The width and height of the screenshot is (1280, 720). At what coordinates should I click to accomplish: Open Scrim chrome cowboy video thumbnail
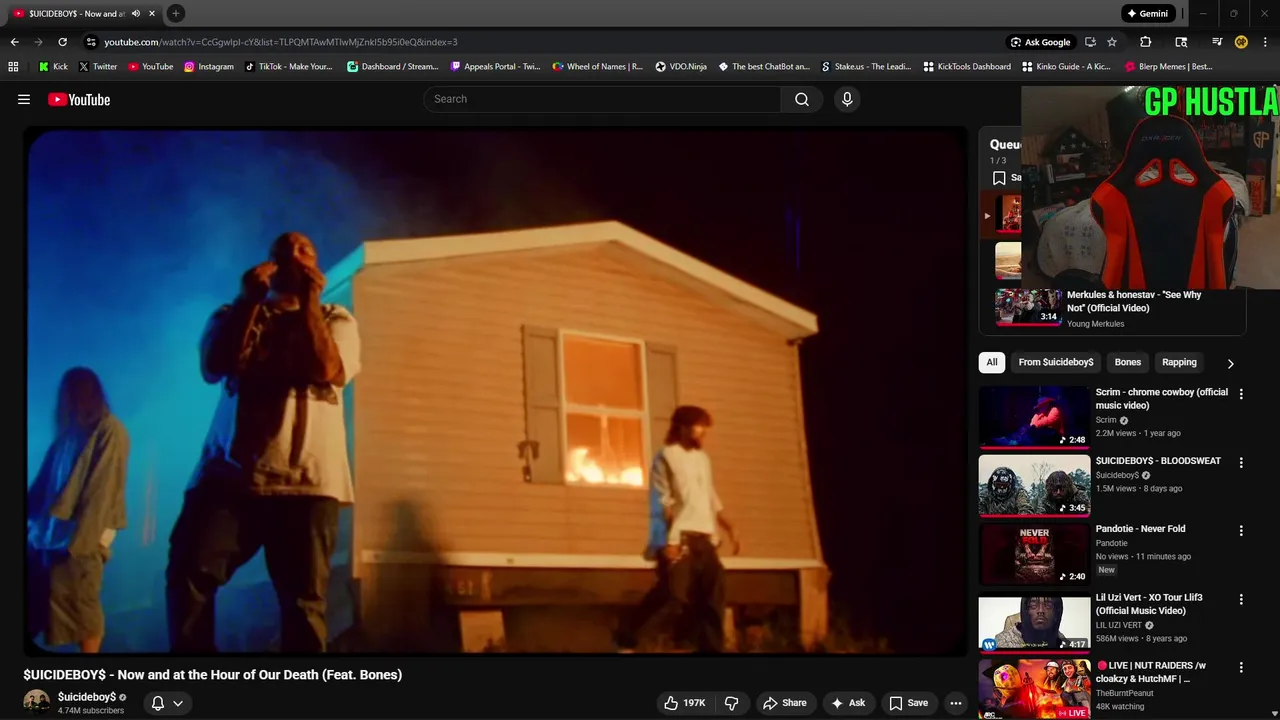(1034, 417)
